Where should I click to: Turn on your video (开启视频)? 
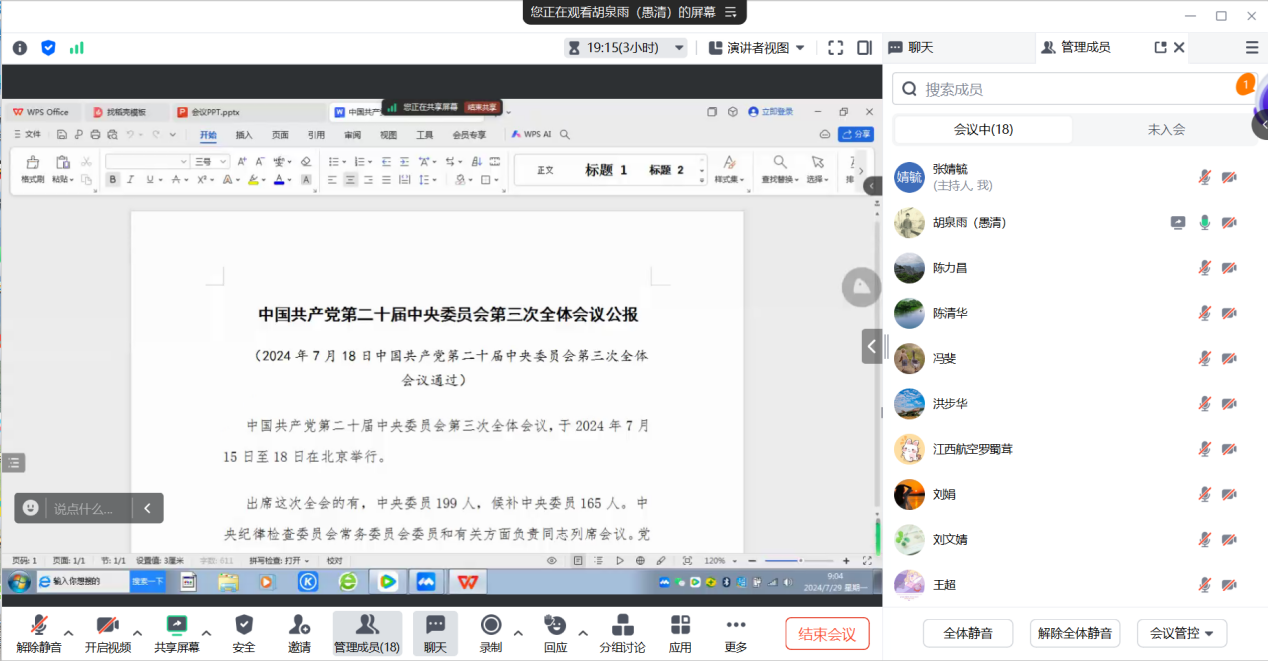[x=107, y=625]
